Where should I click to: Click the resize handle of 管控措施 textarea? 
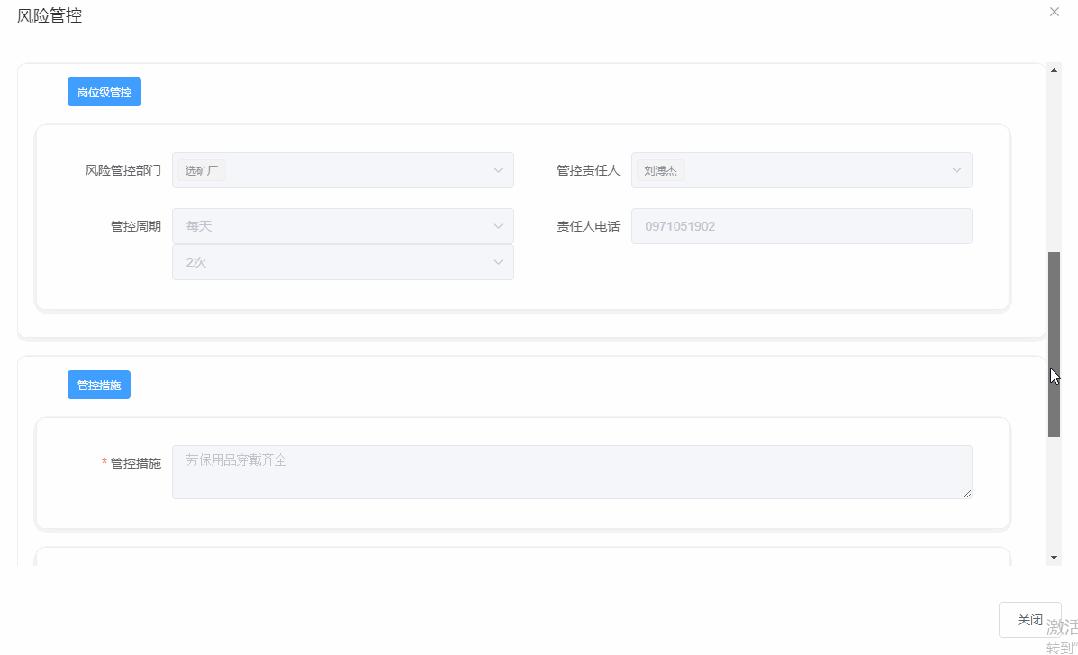966,492
